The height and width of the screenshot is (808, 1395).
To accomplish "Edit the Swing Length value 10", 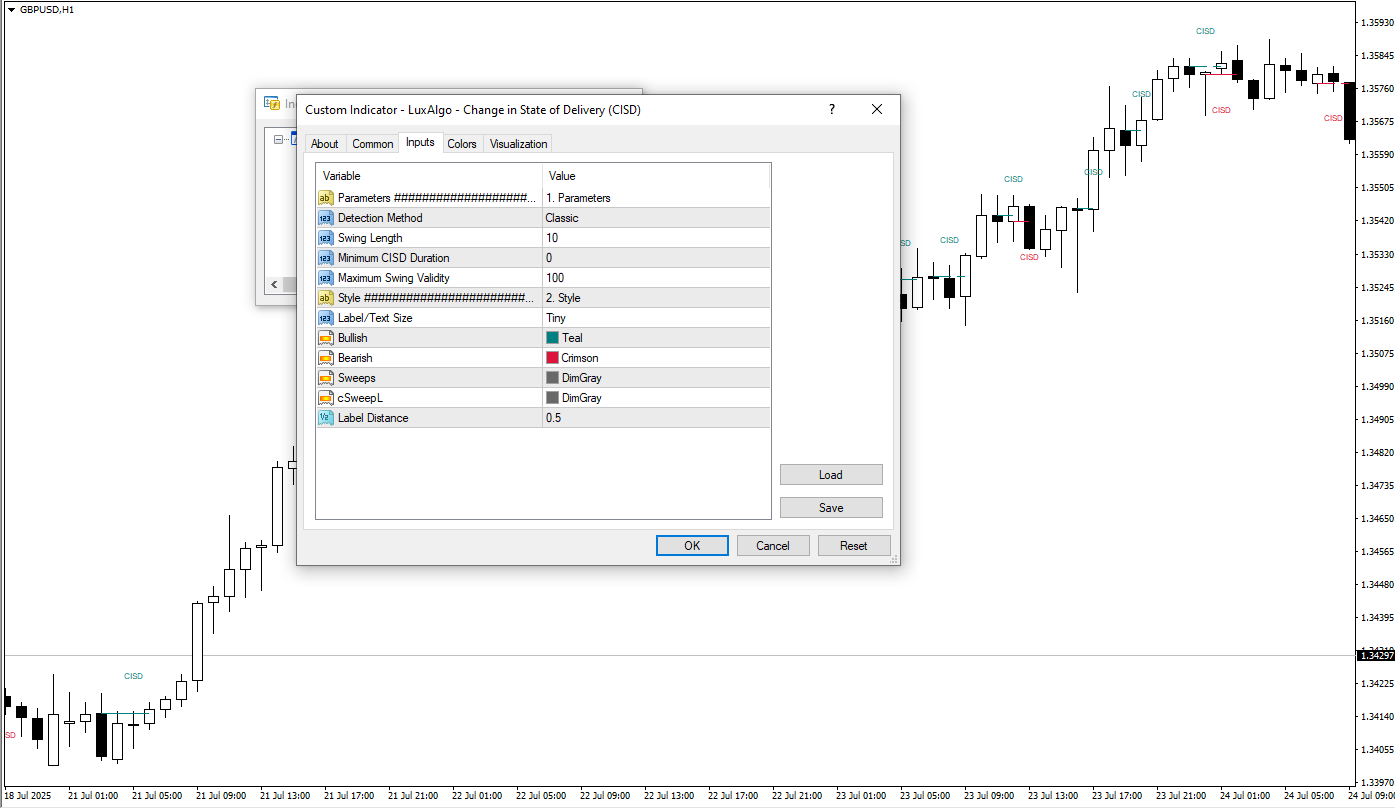I will pos(656,238).
